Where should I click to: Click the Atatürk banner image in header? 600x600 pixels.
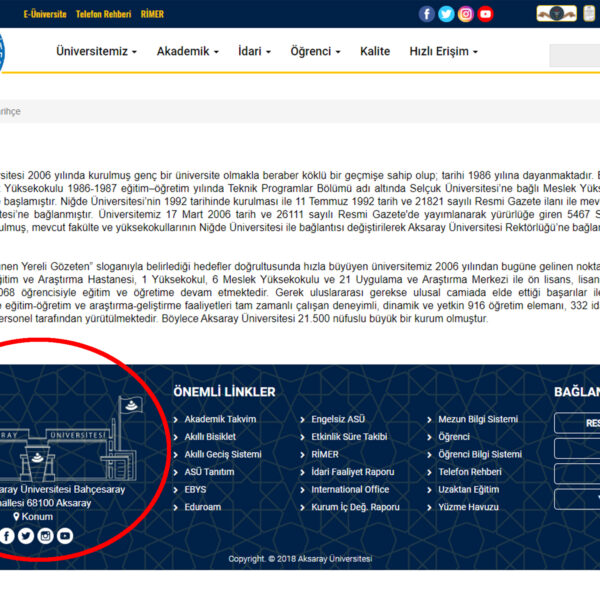click(x=556, y=14)
